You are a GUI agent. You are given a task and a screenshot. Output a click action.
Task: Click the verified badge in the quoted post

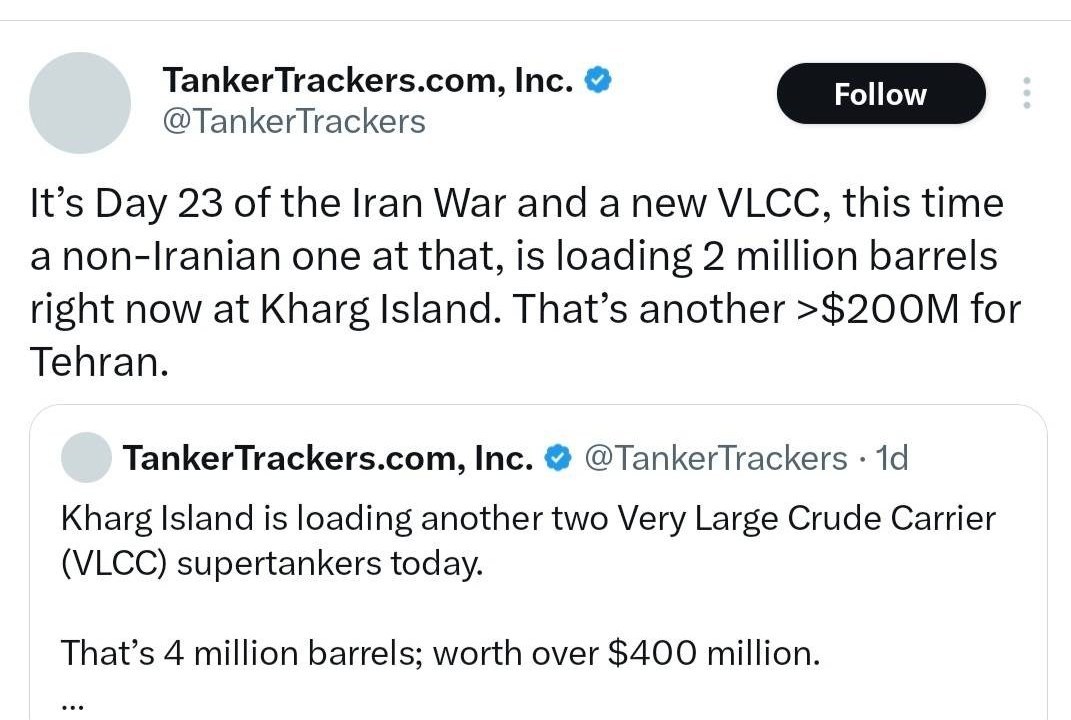(x=558, y=458)
